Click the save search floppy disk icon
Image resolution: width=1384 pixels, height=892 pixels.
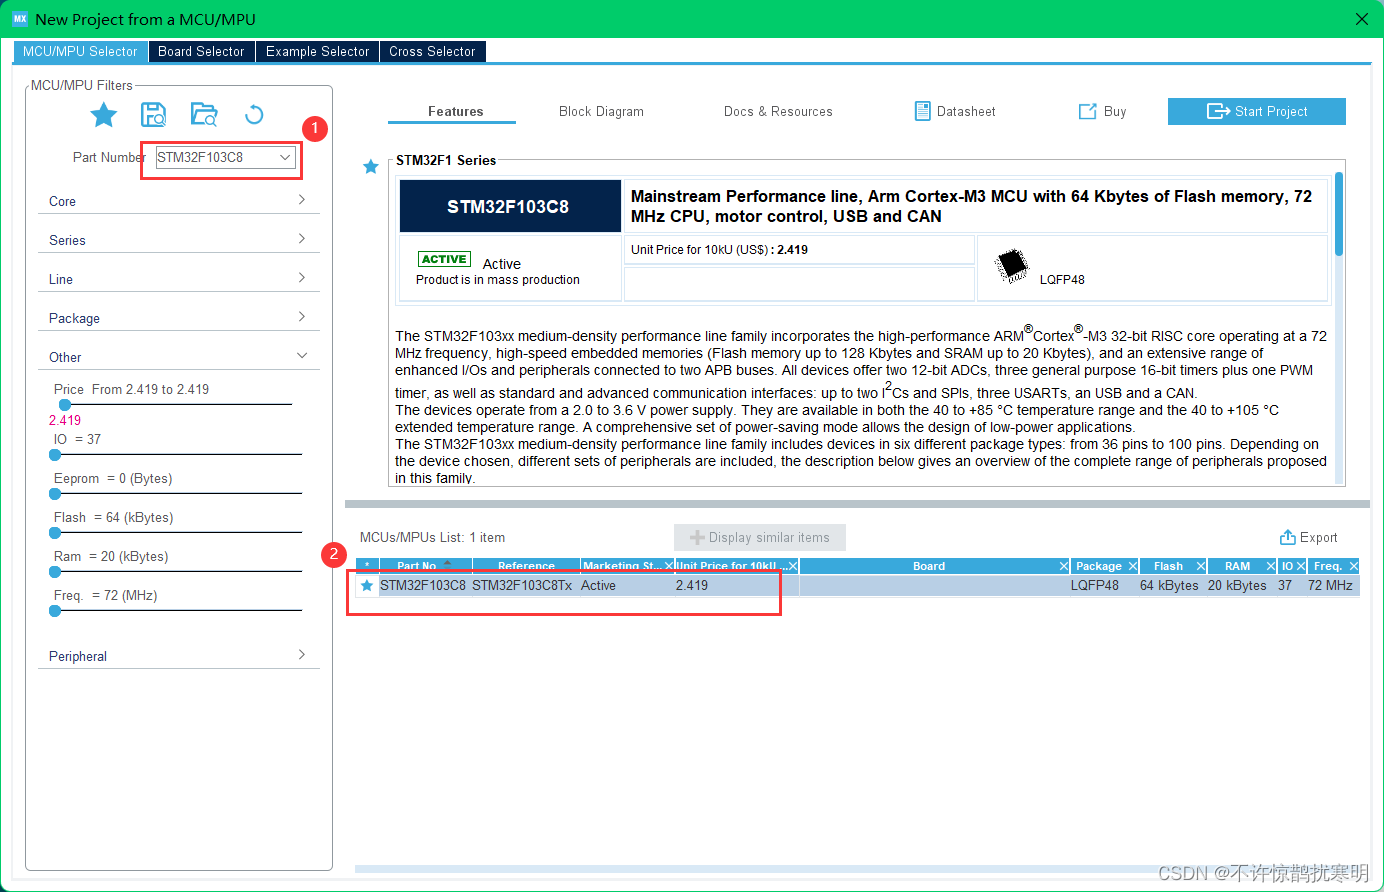coord(153,114)
